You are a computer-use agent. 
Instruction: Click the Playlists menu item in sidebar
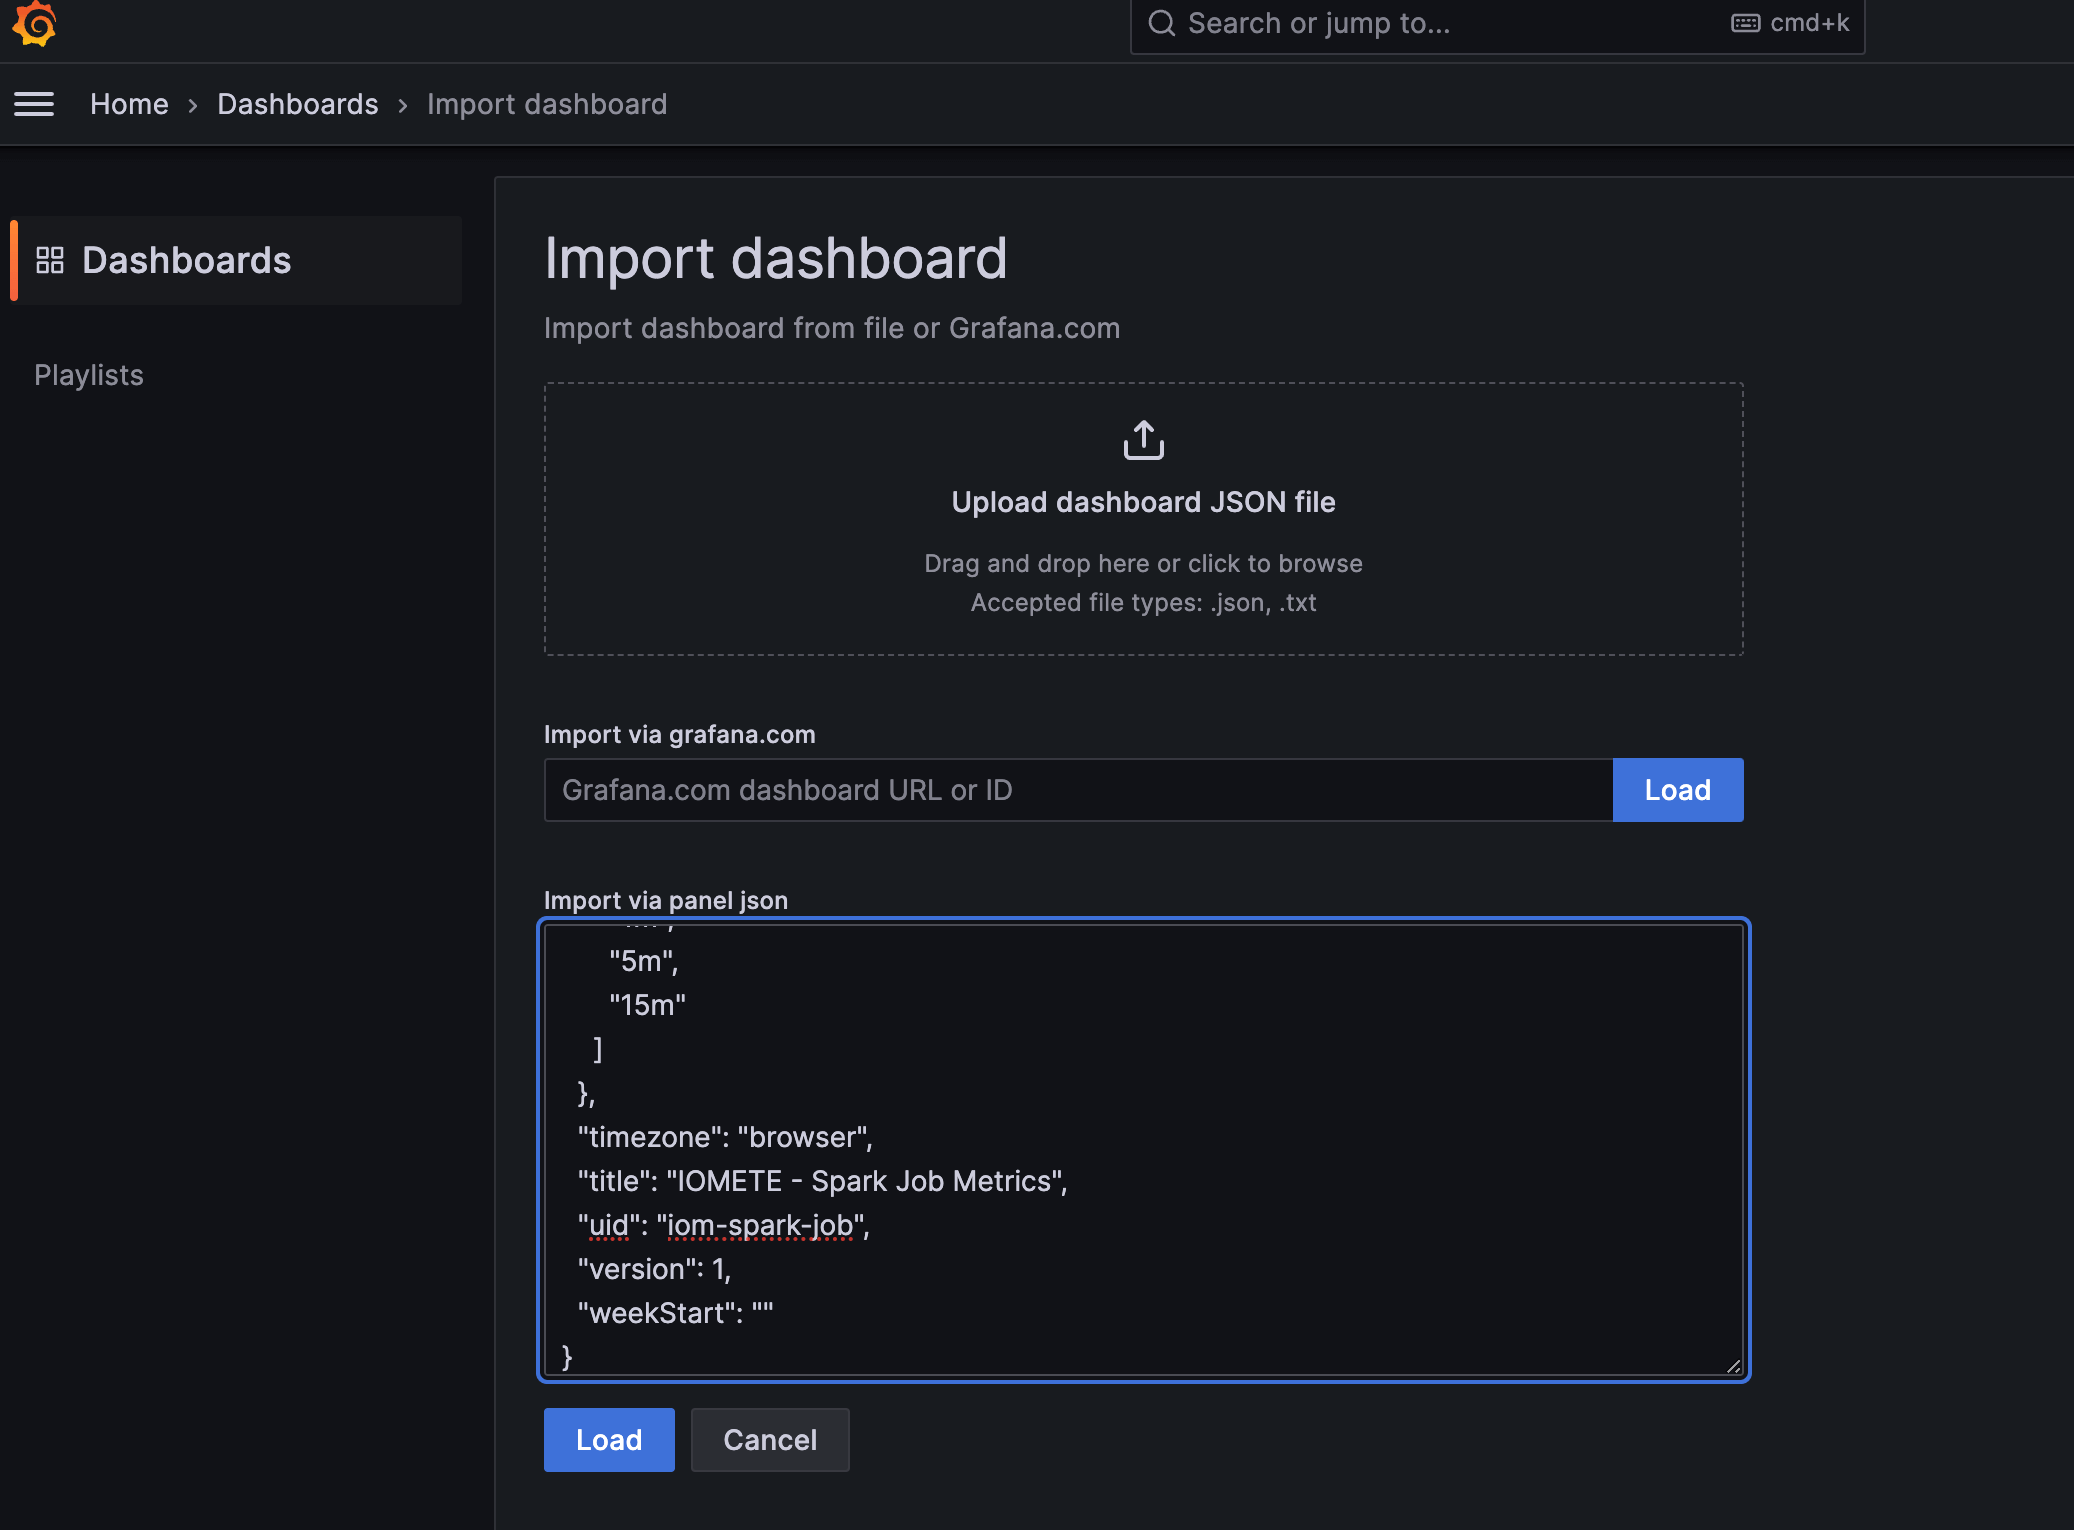pyautogui.click(x=89, y=374)
